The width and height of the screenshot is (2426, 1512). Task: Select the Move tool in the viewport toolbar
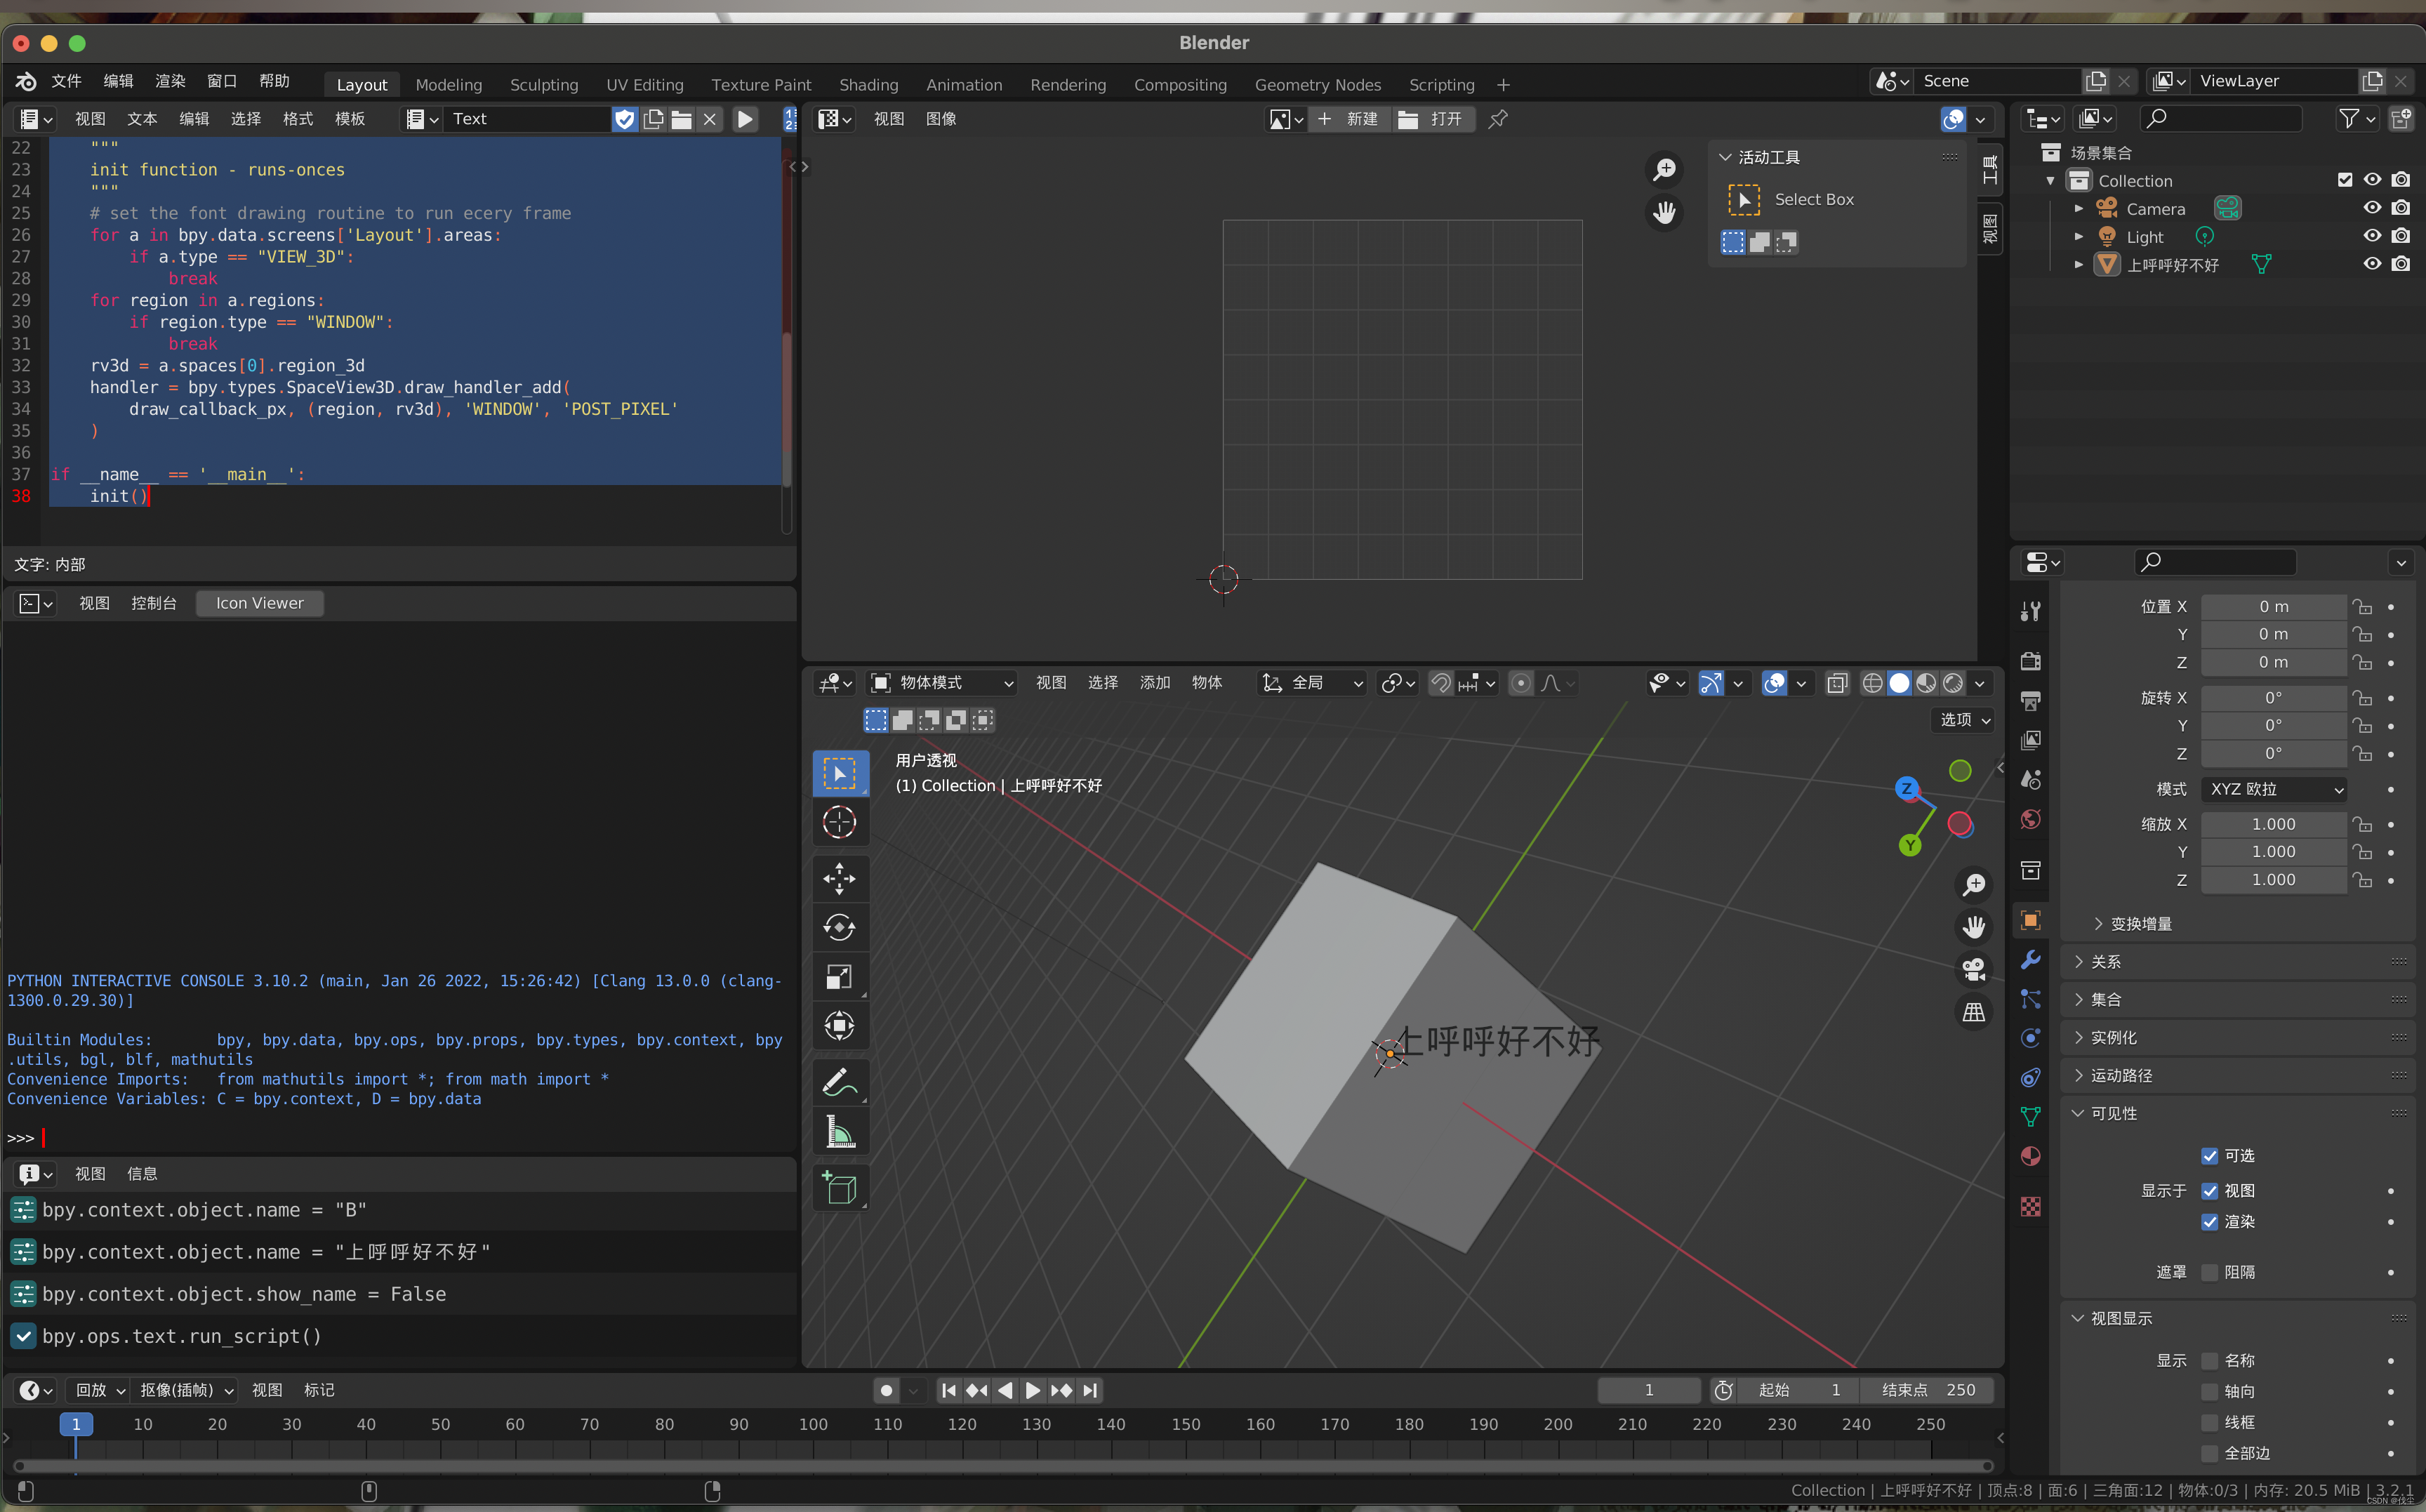click(839, 879)
